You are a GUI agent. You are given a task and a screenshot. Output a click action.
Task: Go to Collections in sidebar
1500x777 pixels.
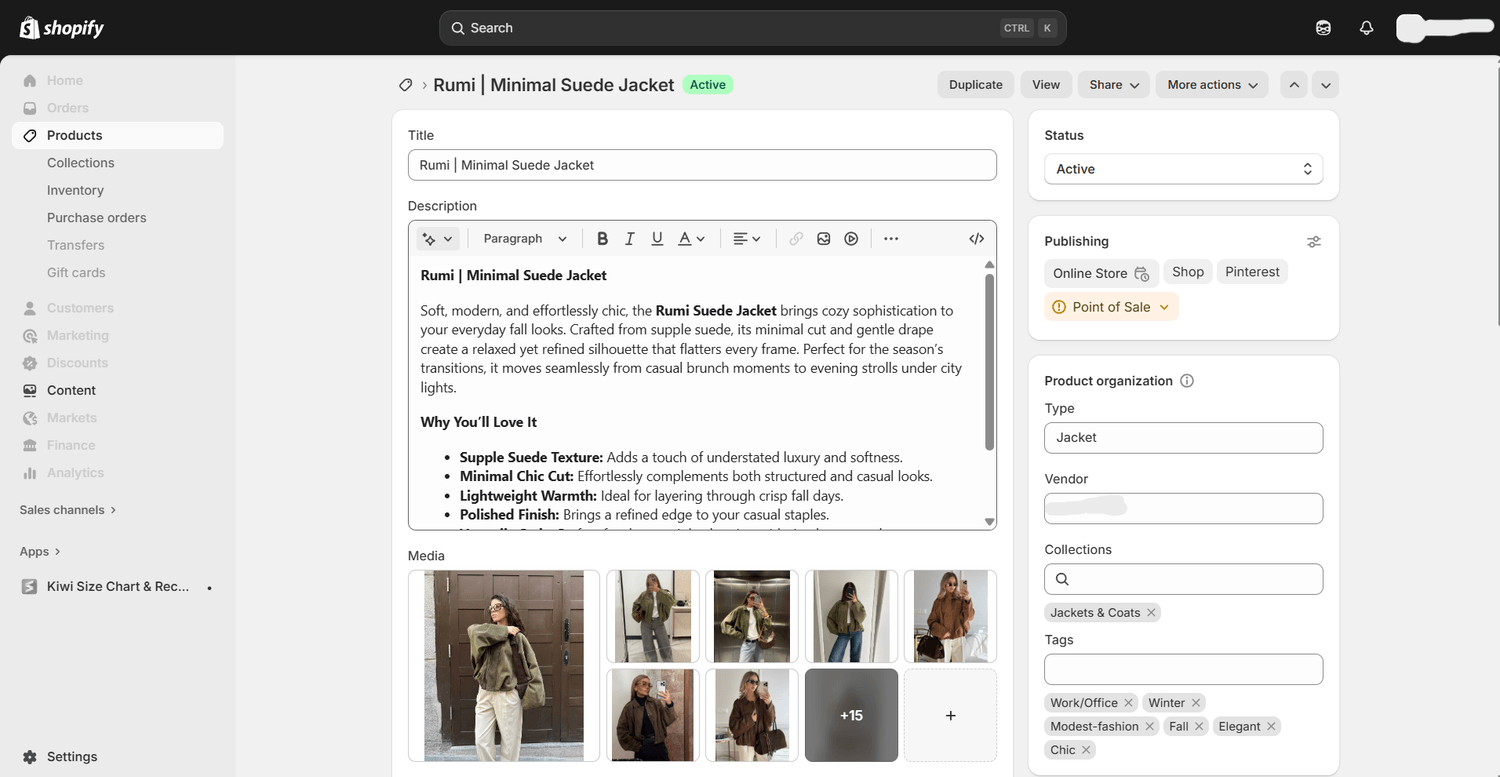point(80,163)
